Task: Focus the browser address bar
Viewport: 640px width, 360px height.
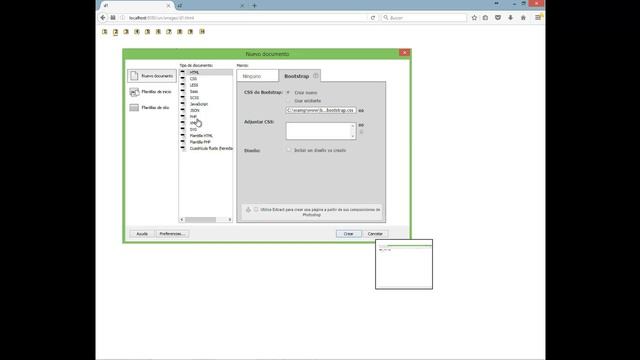Action: coord(245,18)
